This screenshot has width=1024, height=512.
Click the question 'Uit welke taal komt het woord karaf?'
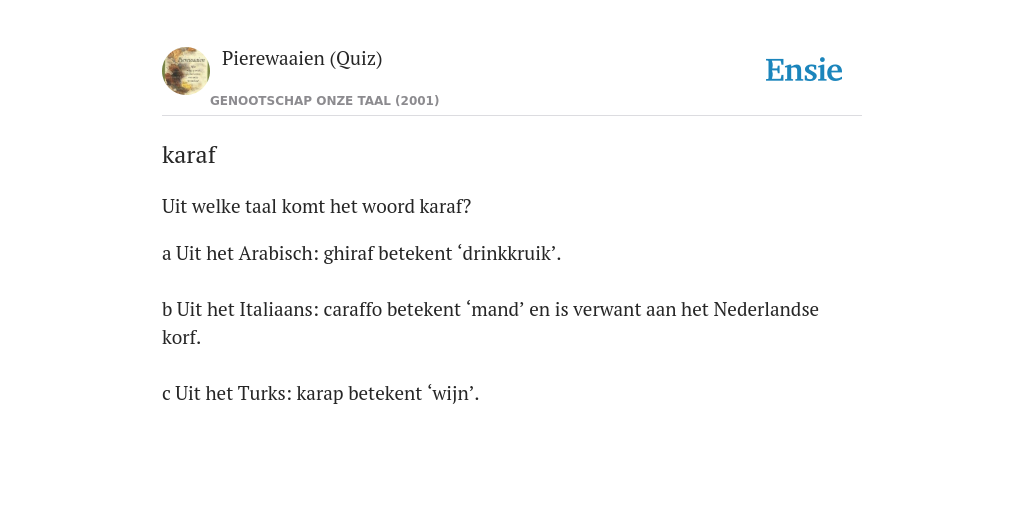[x=316, y=206]
